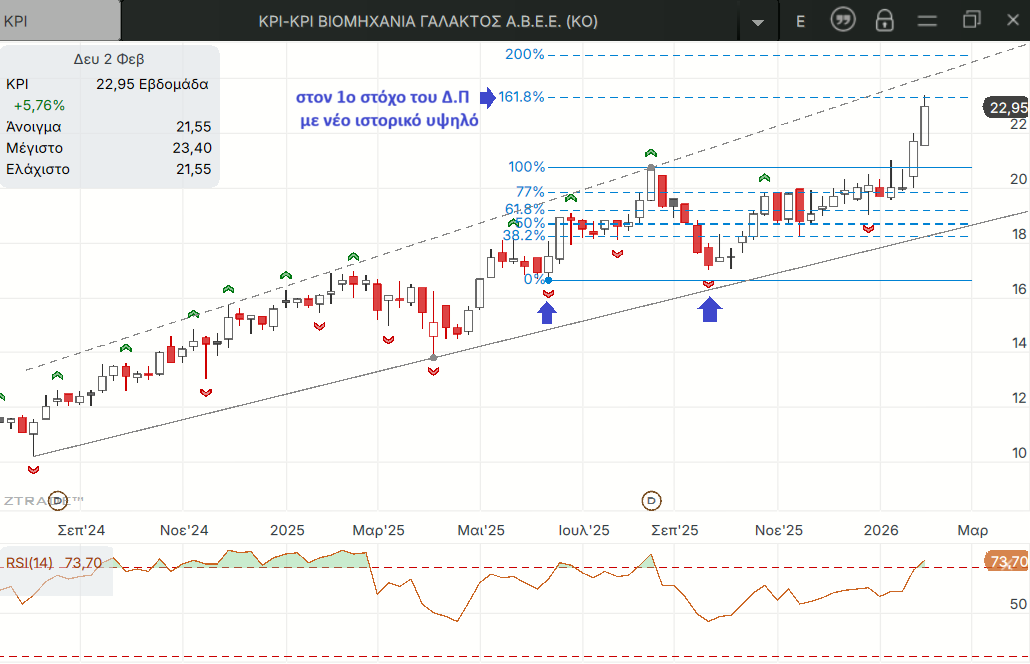Open the symbol dropdown arrow
Image resolution: width=1030 pixels, height=664 pixels.
tap(758, 21)
